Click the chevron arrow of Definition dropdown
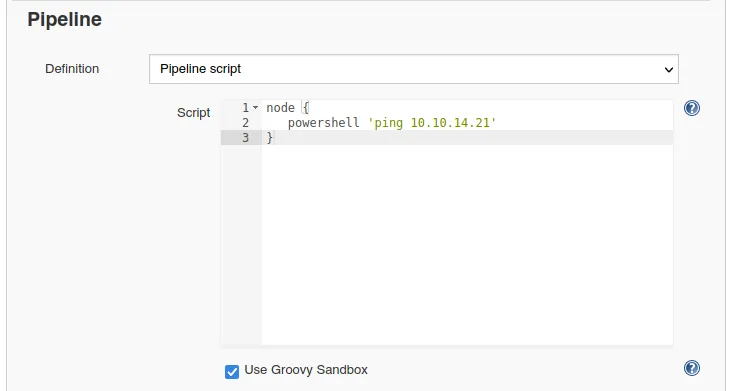The height and width of the screenshot is (391, 731). [669, 70]
